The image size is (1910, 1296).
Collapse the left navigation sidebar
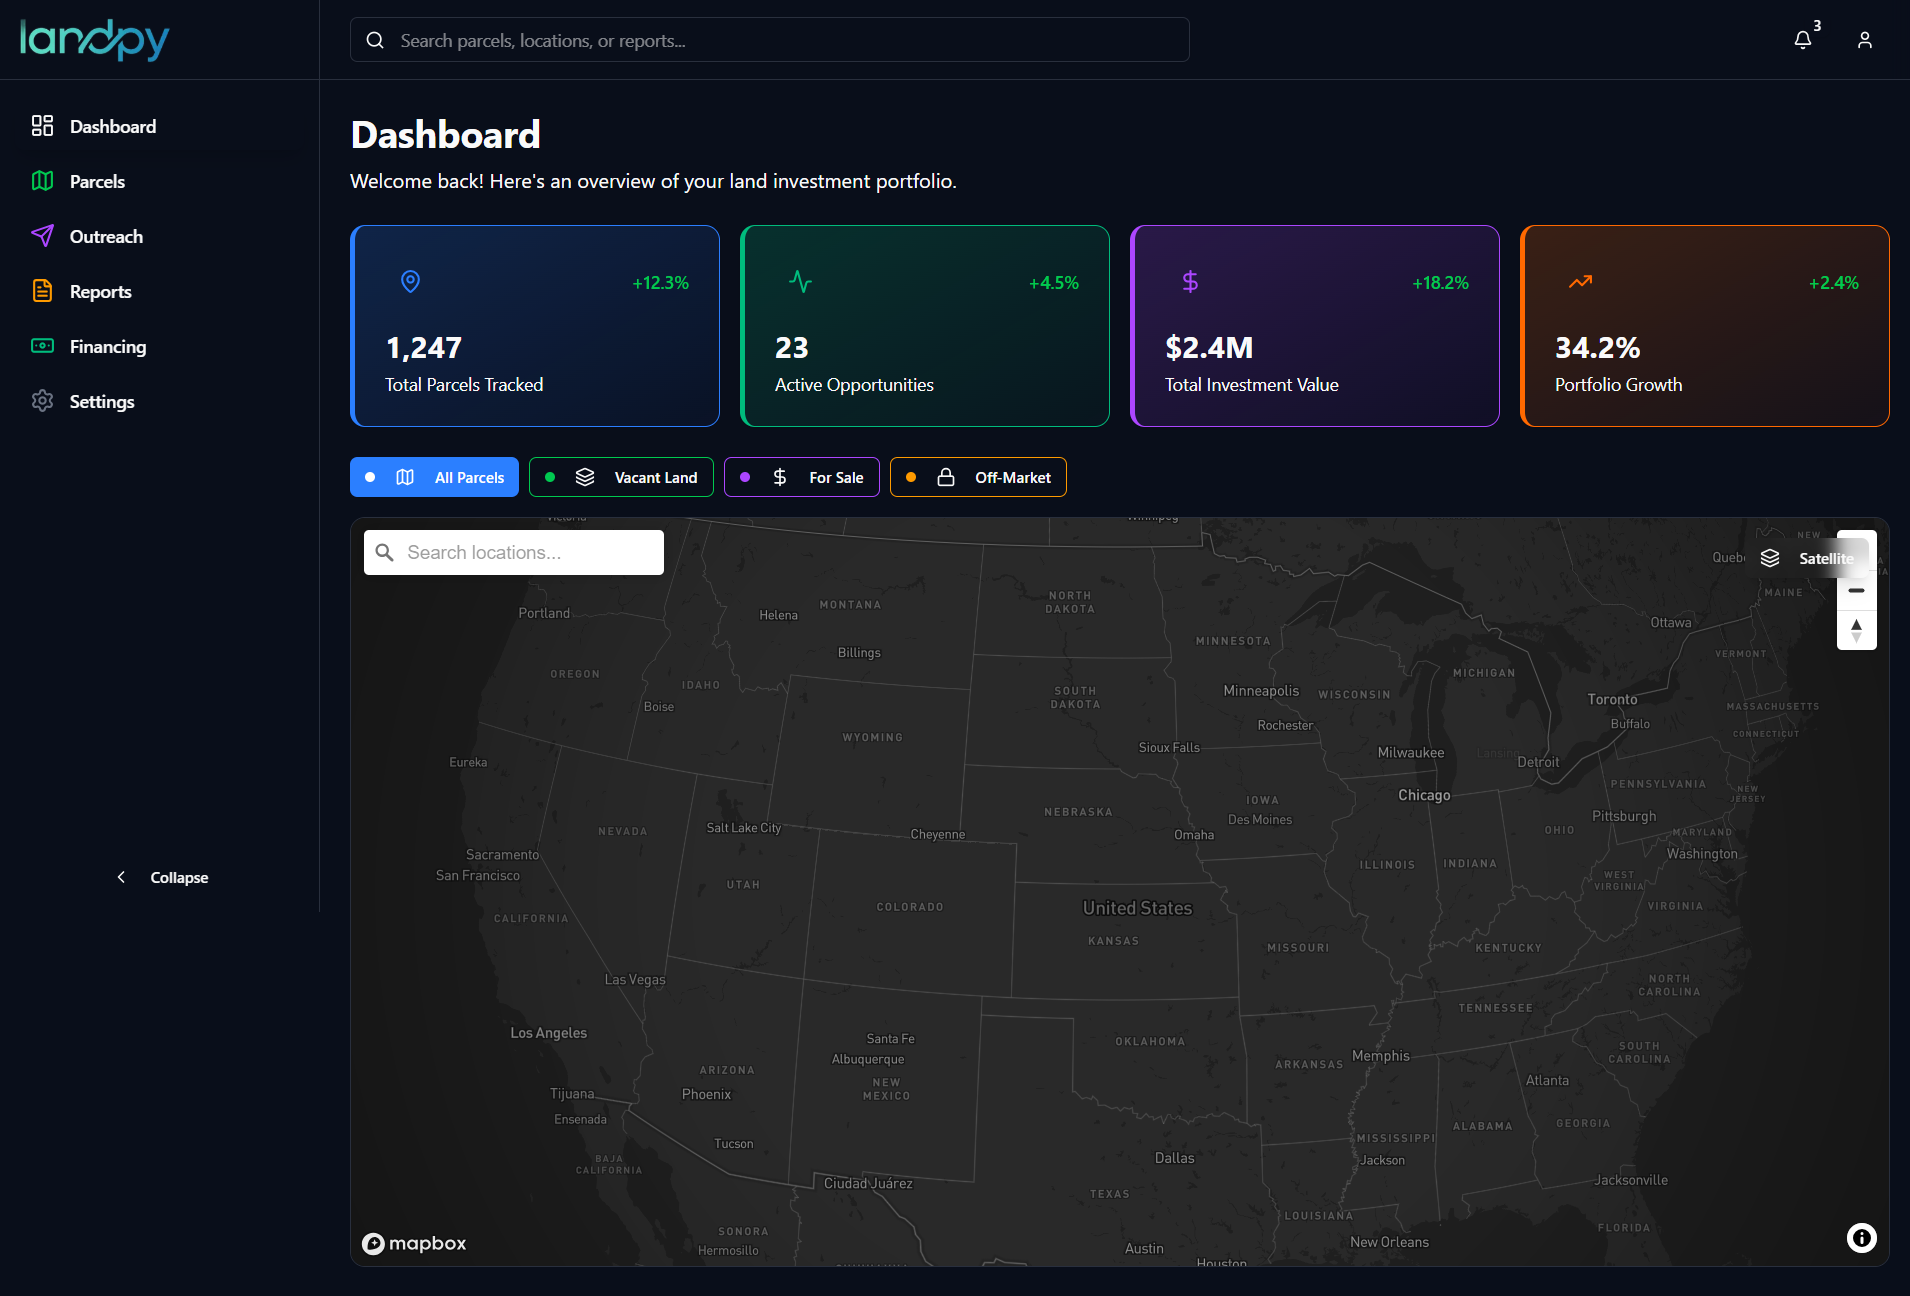point(161,877)
